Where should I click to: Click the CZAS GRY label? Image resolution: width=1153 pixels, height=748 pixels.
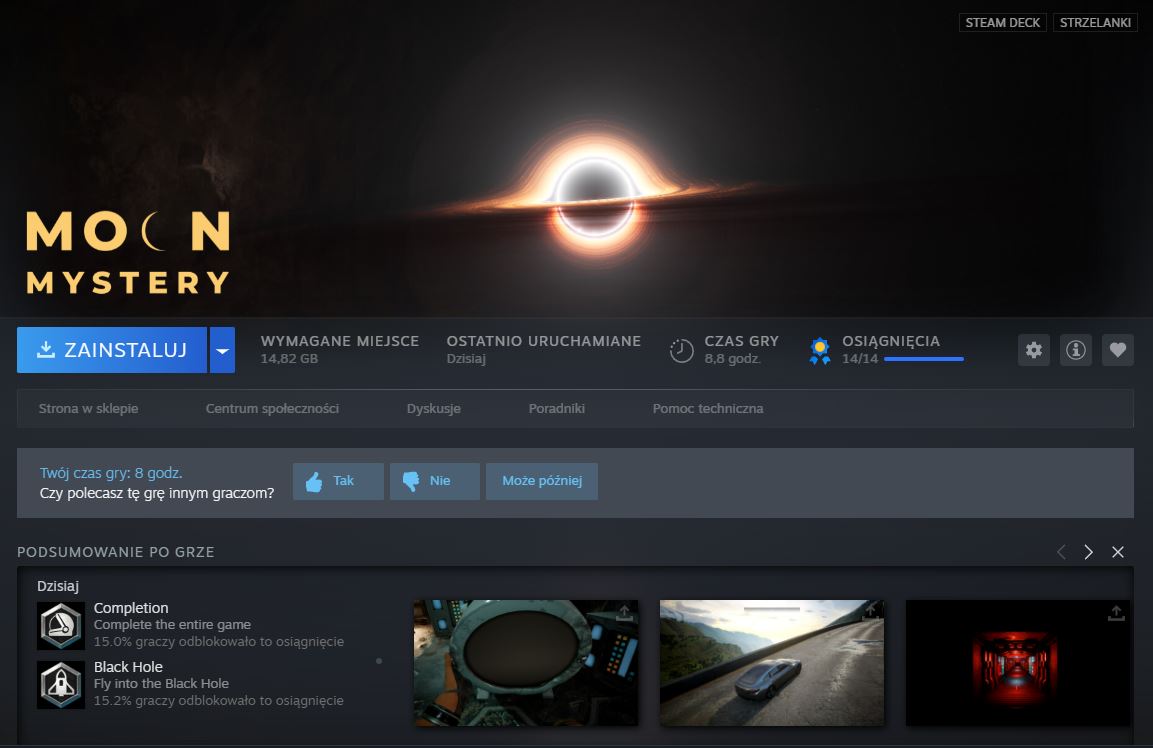click(x=741, y=341)
